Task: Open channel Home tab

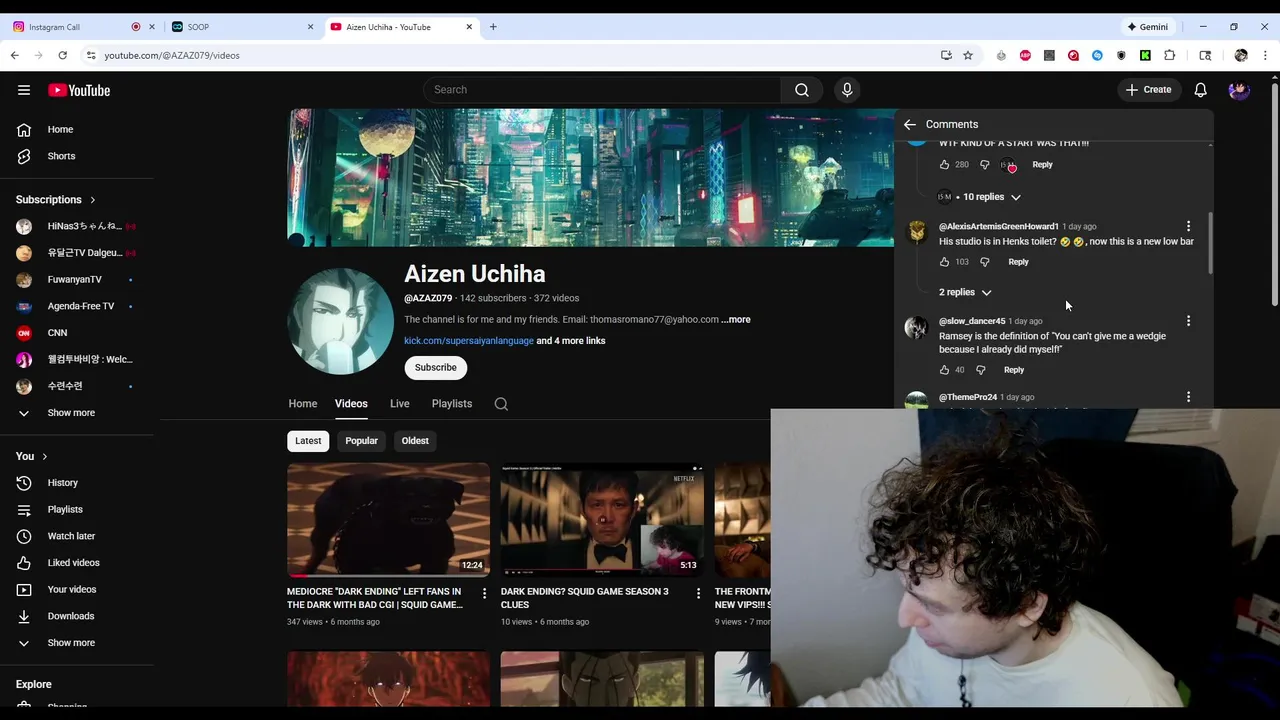Action: point(303,404)
